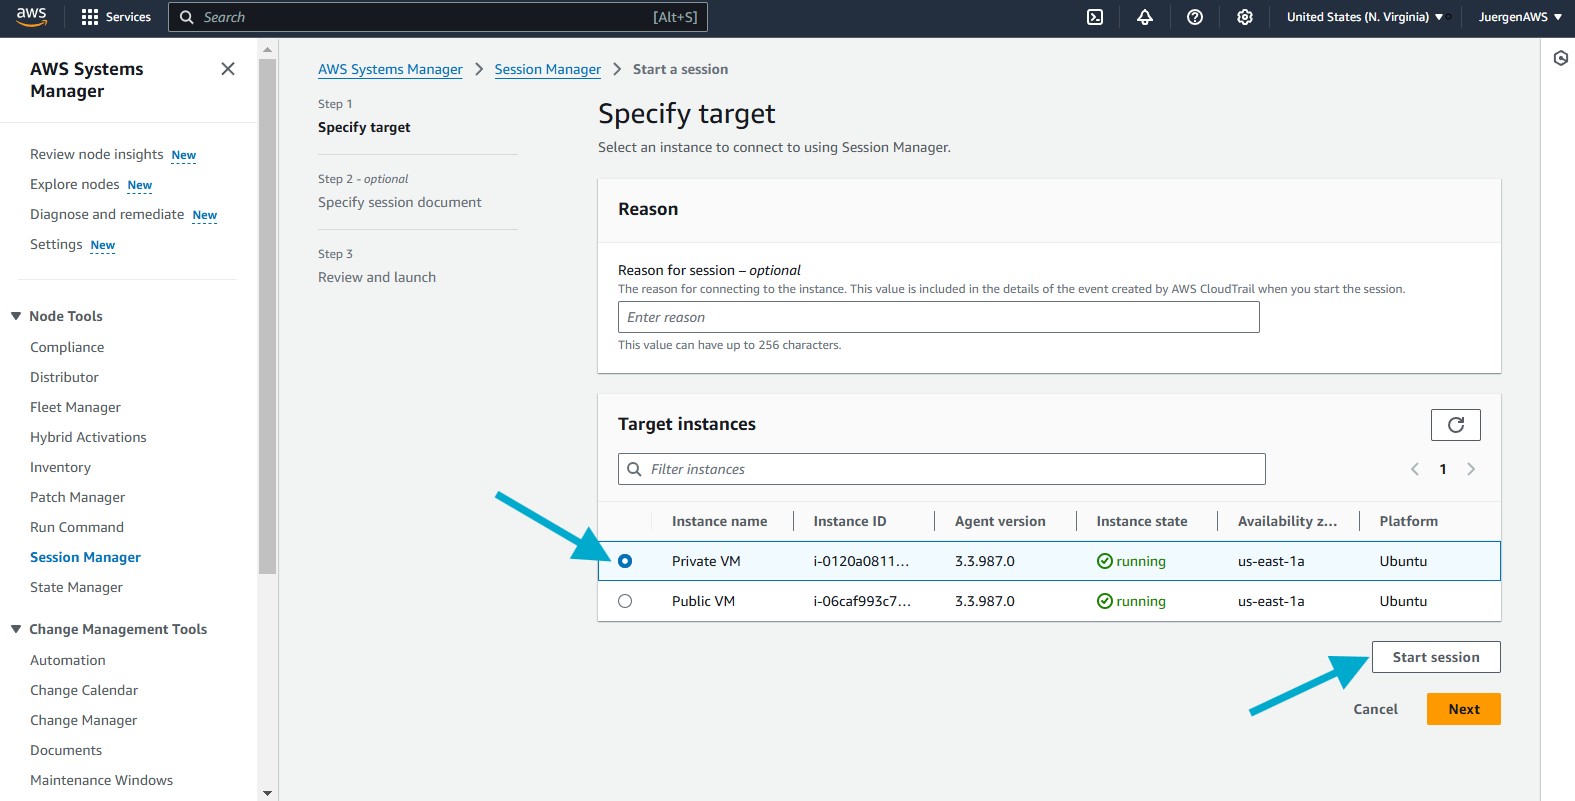Open the notifications bell
The height and width of the screenshot is (801, 1575).
click(1145, 17)
